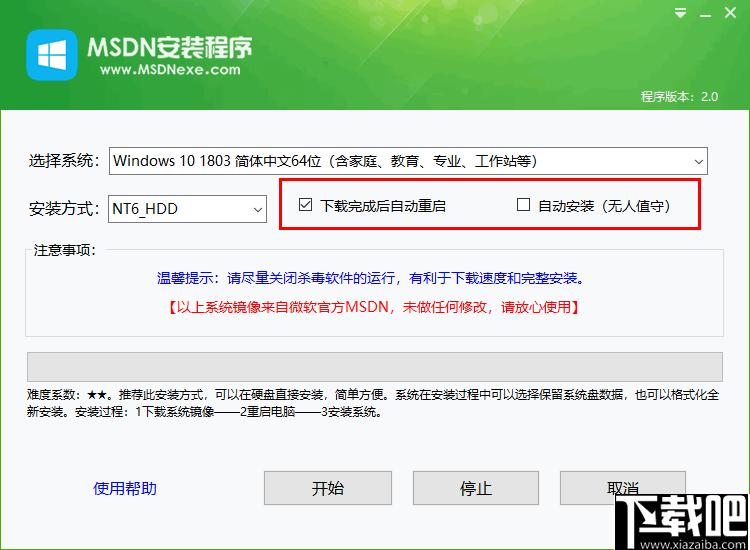
Task: Click the 选择系统 label
Action: coord(65,160)
